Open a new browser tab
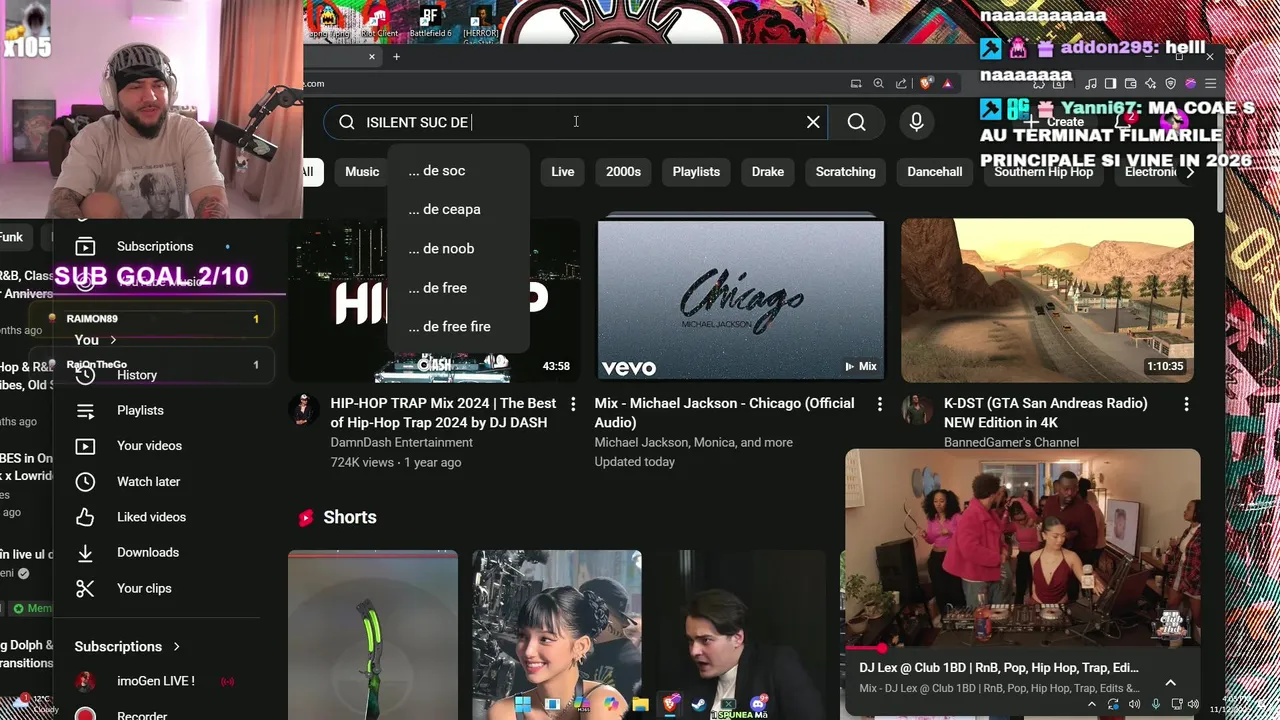Screen dimensions: 1280x720 click(396, 57)
